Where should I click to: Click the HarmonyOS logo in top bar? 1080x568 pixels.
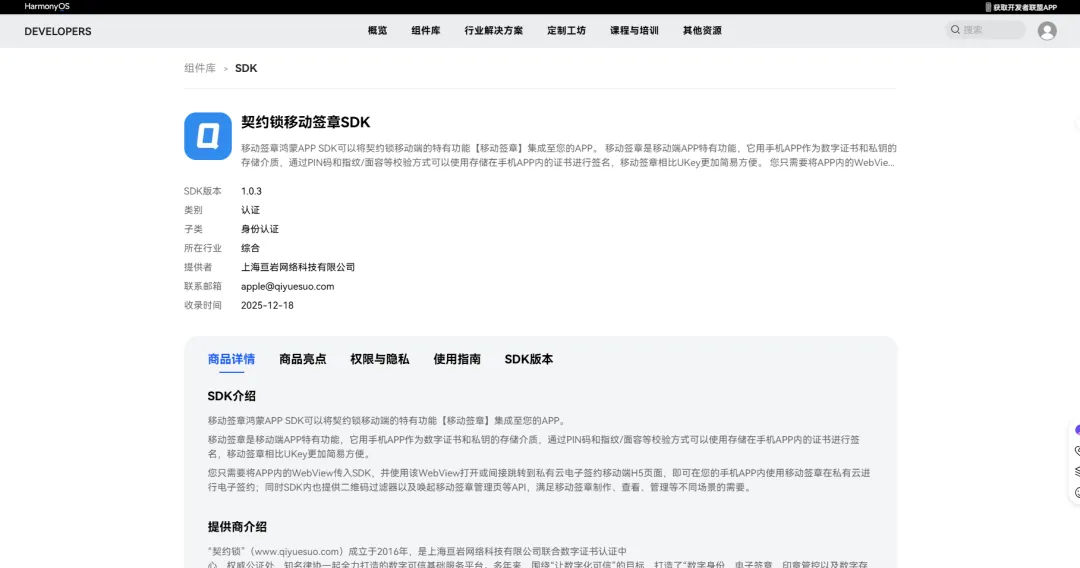[47, 6]
